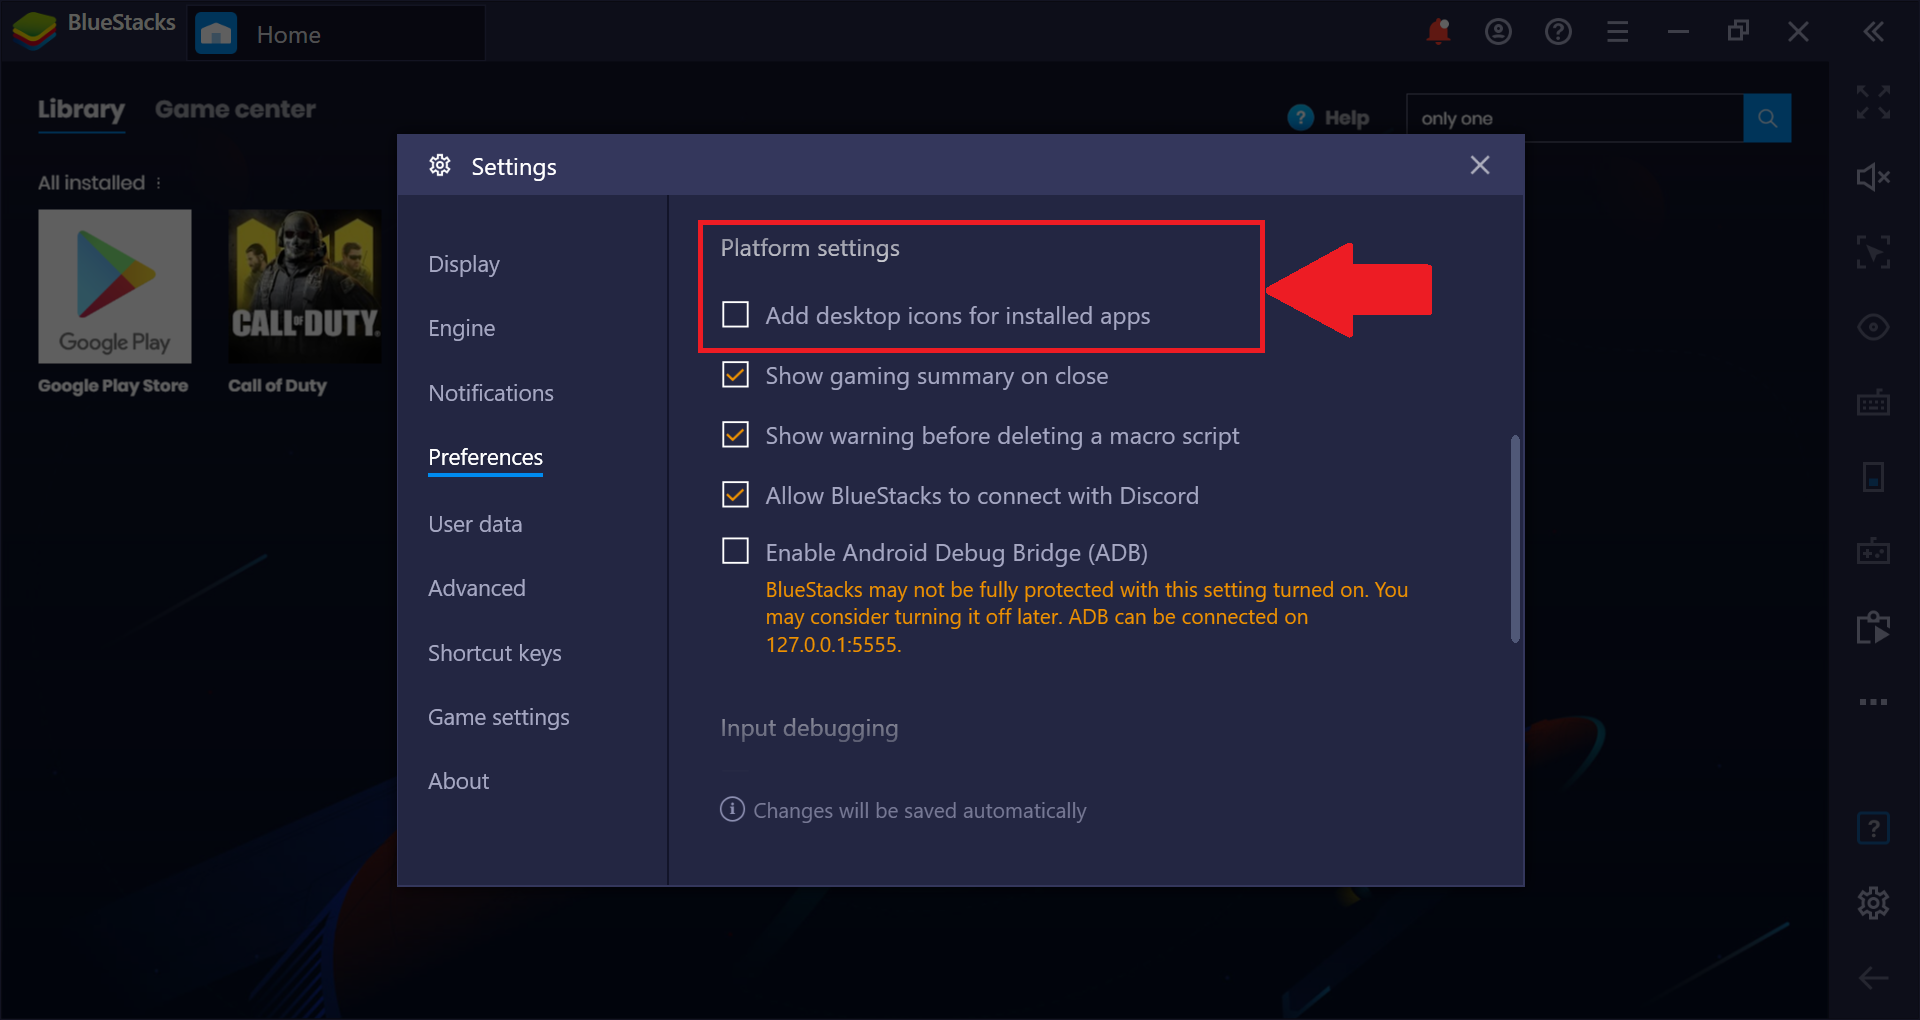The image size is (1920, 1020).
Task: Open the gamepad controls icon in sidebar
Action: click(x=1873, y=551)
